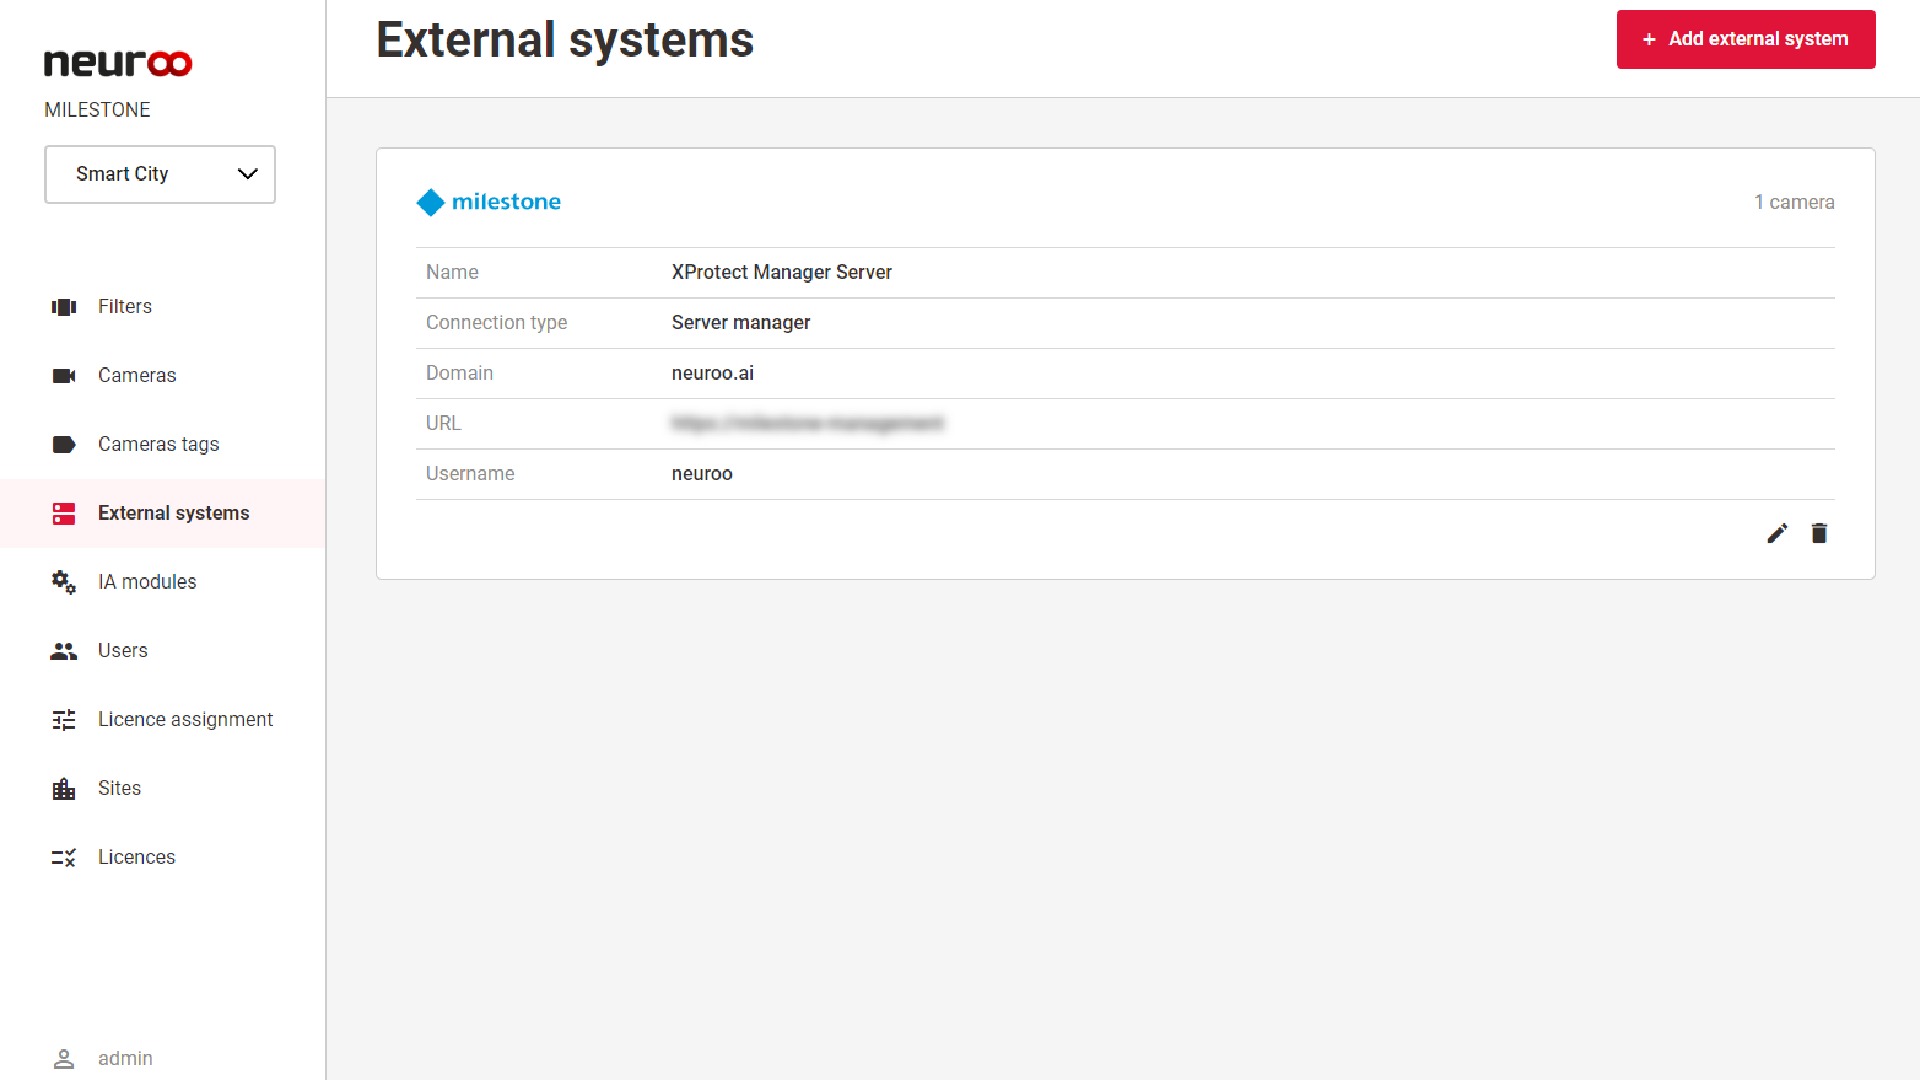Click Add external system button
Image resolution: width=1920 pixels, height=1080 pixels.
tap(1746, 40)
